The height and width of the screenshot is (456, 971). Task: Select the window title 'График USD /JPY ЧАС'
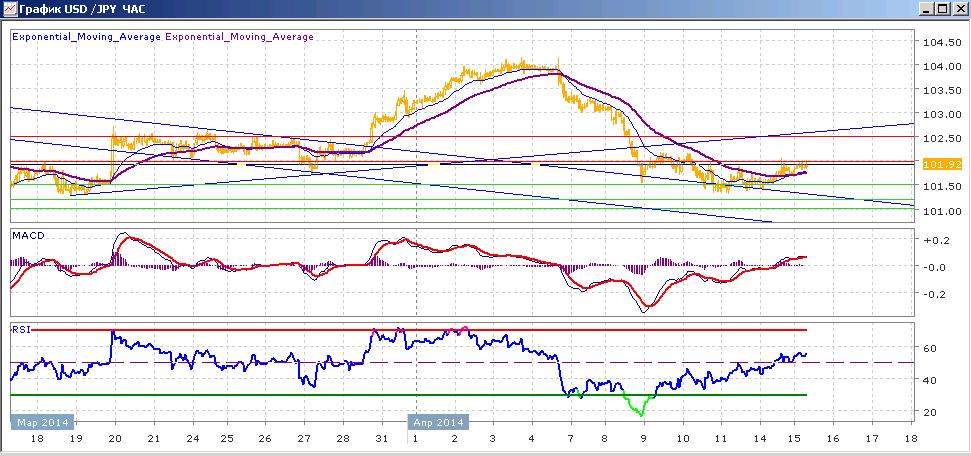(x=84, y=9)
